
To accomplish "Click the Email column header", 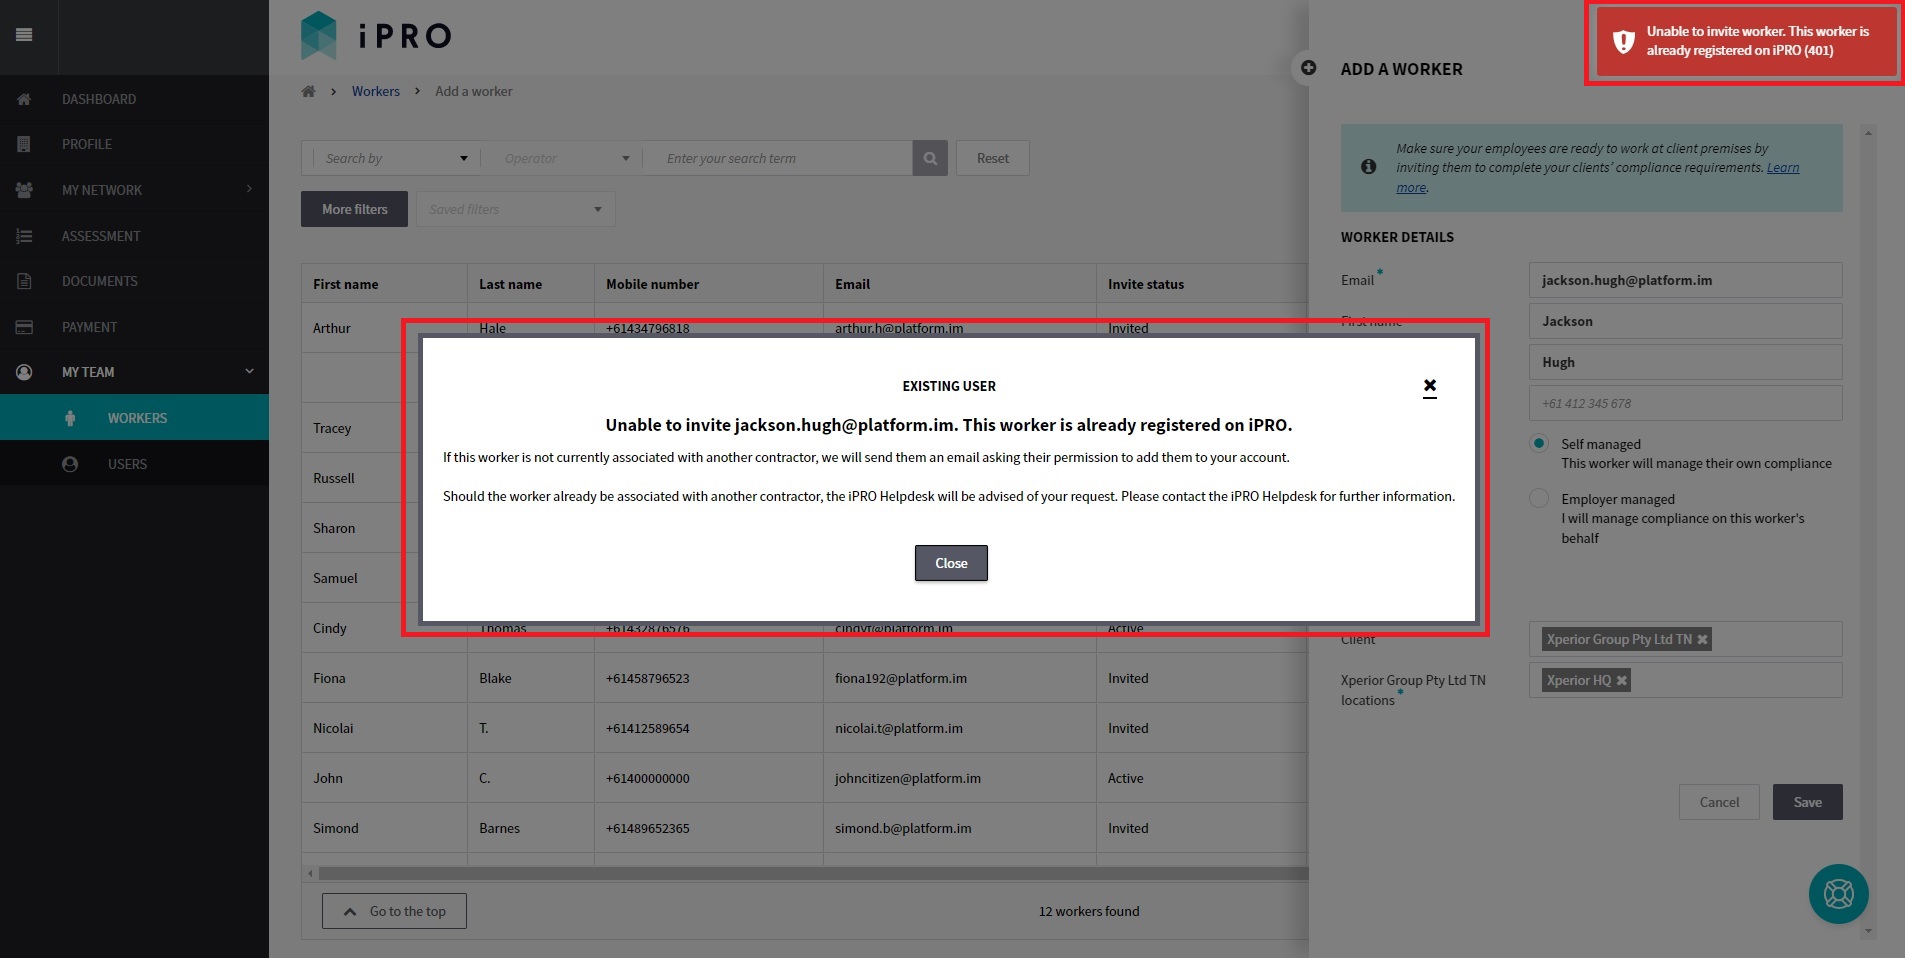I will click(x=960, y=284).
